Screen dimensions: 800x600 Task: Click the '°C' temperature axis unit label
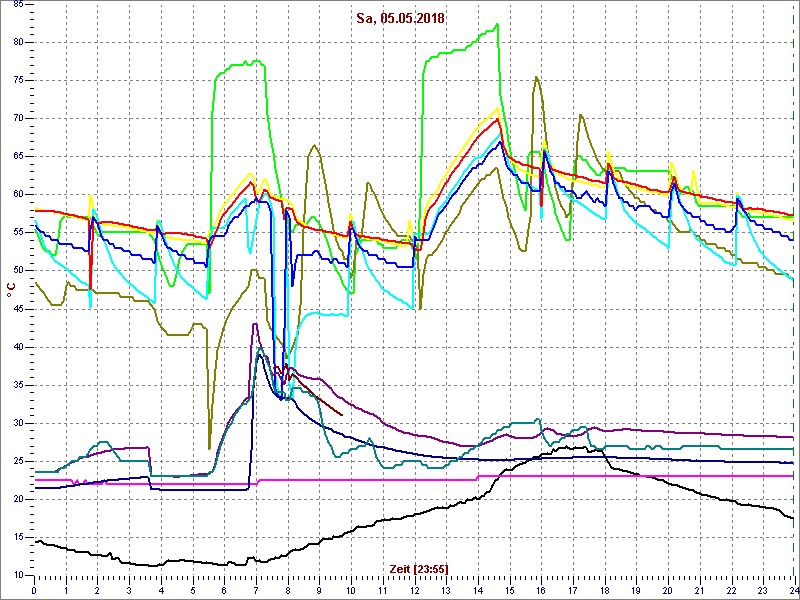(x=11, y=290)
